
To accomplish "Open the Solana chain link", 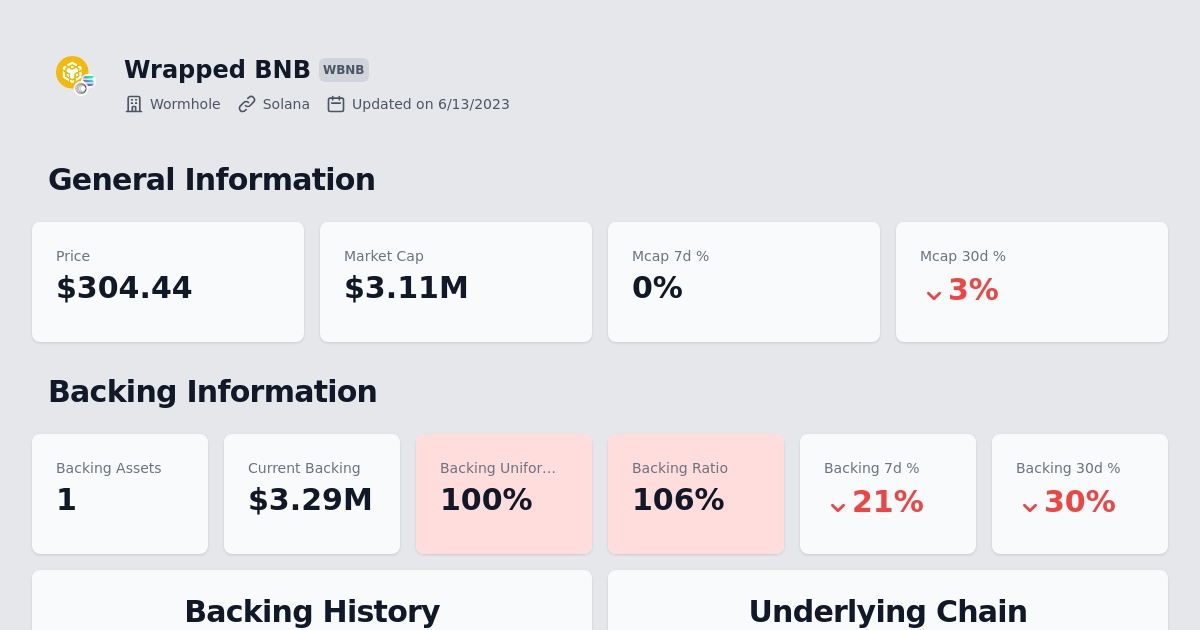I will coord(286,104).
